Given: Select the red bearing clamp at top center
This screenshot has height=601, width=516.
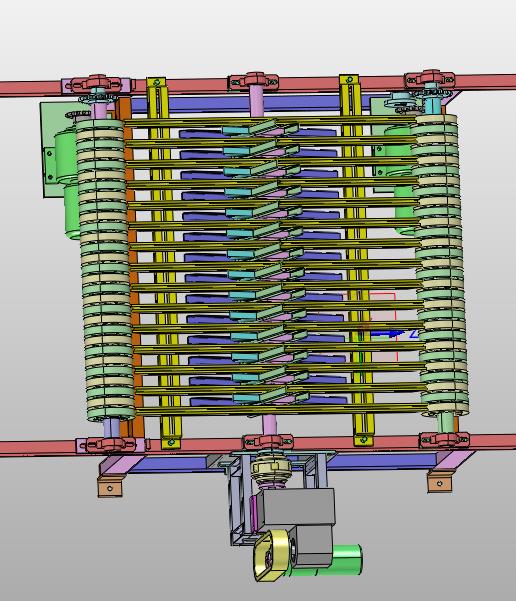Looking at the screenshot, I should [x=253, y=80].
